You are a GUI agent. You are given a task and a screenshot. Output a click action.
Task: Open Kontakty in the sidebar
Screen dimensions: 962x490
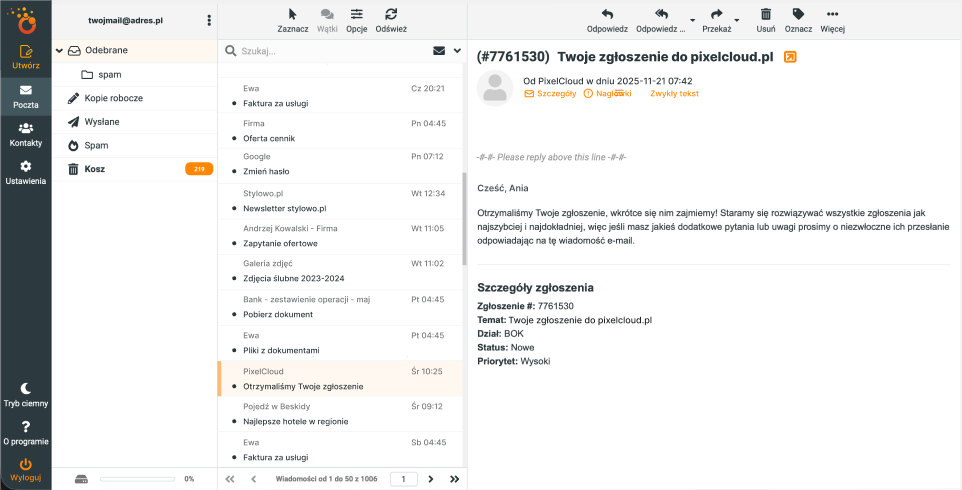point(26,128)
